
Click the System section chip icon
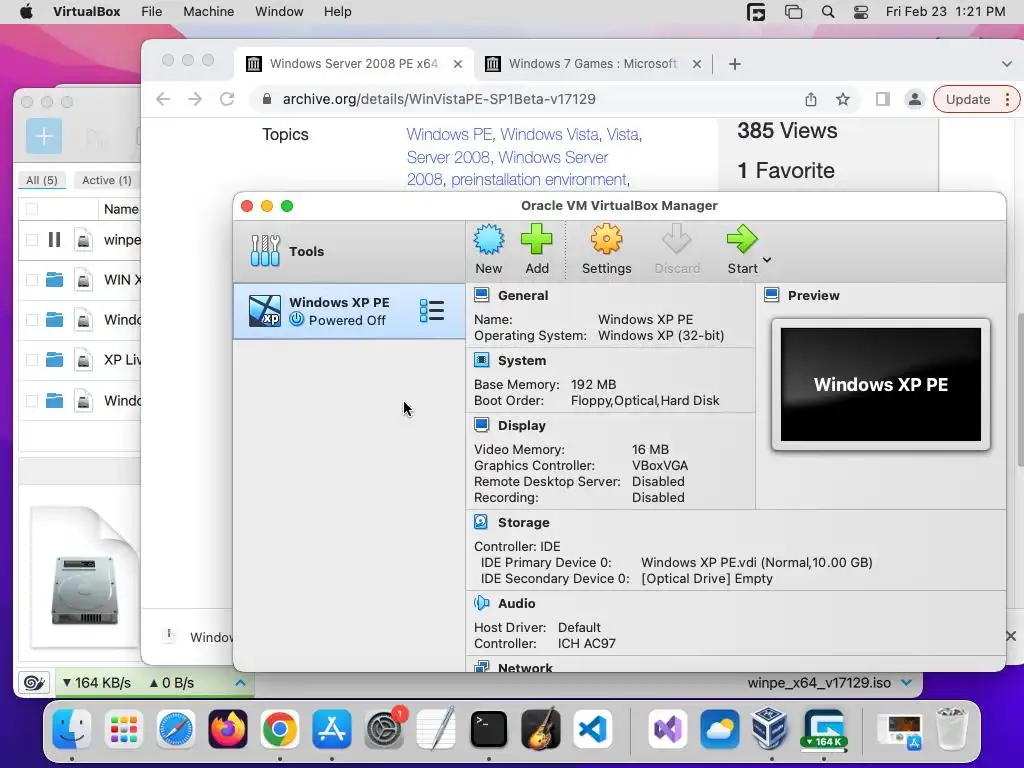tap(482, 360)
